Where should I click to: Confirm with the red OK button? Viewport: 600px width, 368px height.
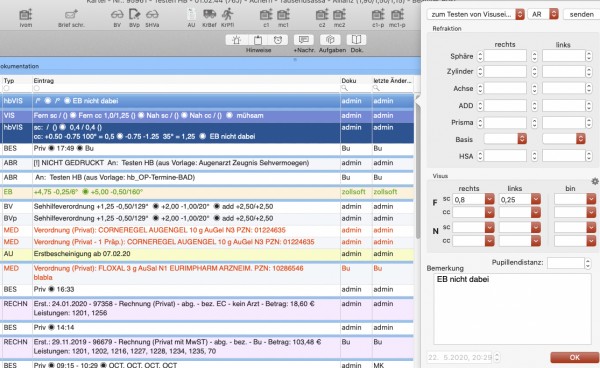575,357
